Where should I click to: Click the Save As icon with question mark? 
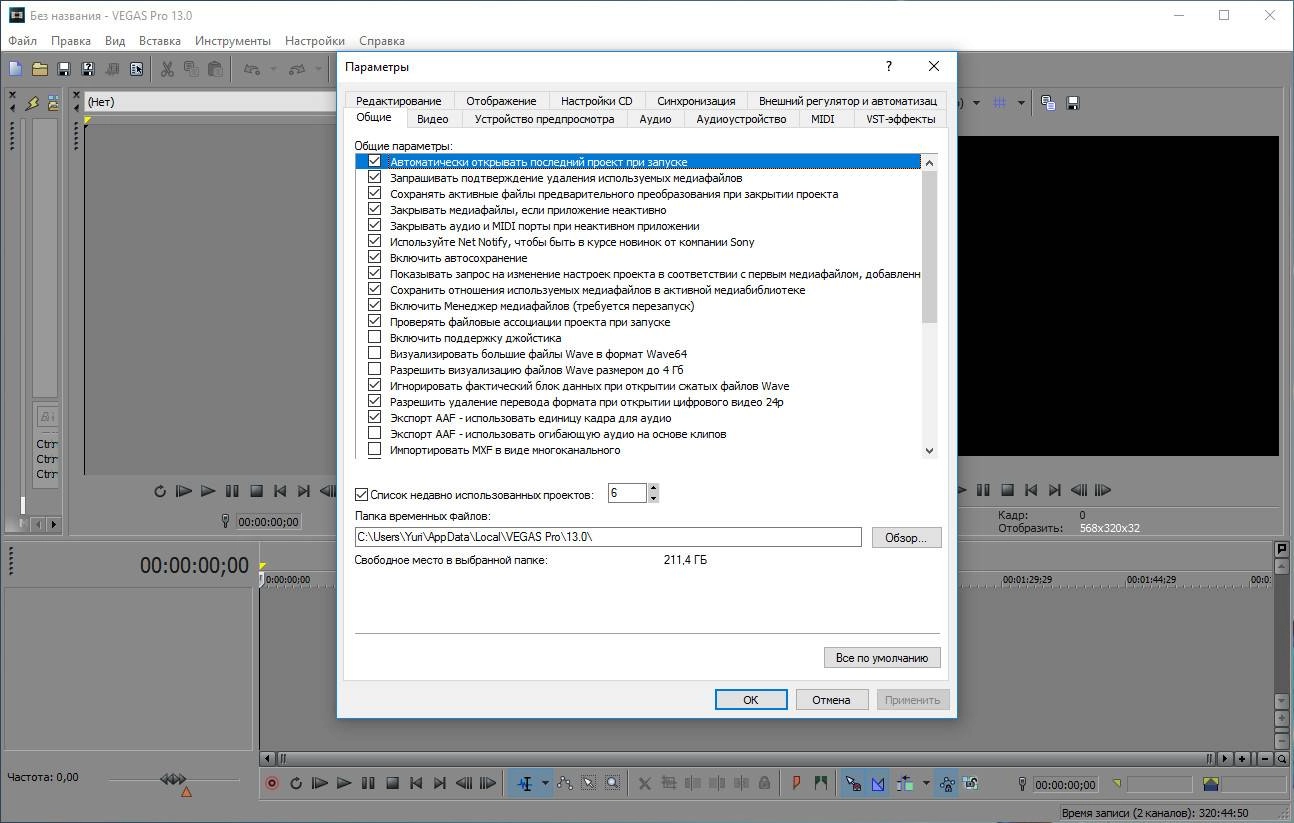tap(88, 69)
